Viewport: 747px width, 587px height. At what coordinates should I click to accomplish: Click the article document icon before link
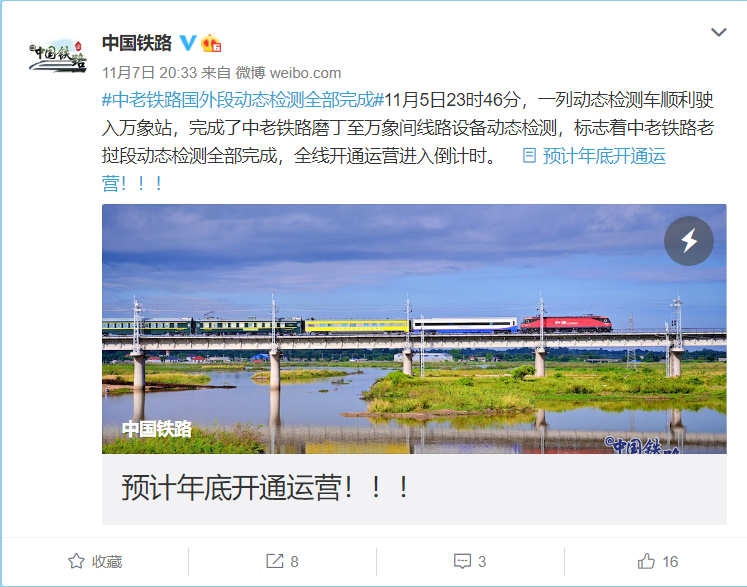click(x=529, y=155)
